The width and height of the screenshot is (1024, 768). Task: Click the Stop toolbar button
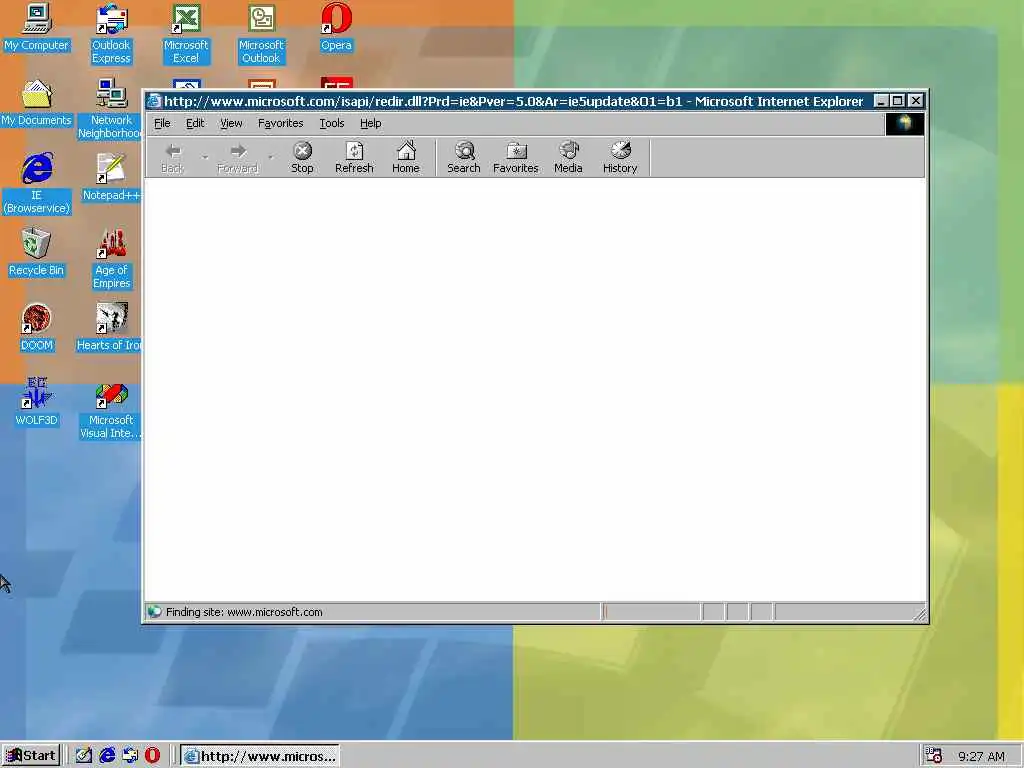pyautogui.click(x=302, y=157)
